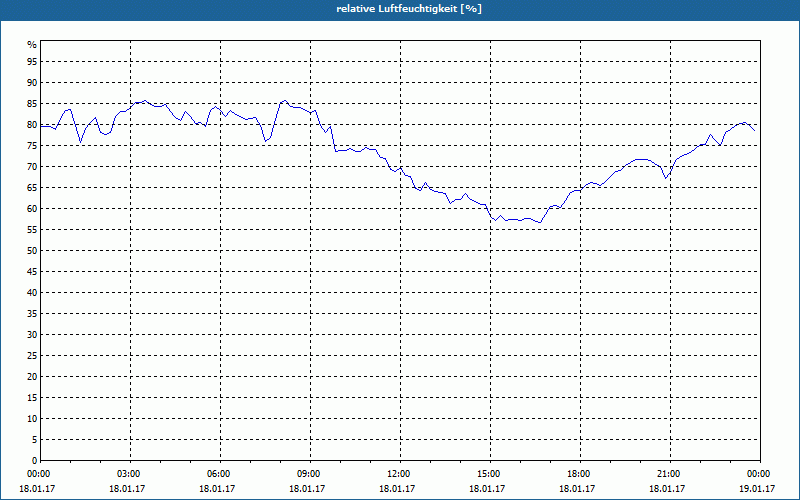
Task: Select the 40 y-axis label
Action: (x=32, y=292)
